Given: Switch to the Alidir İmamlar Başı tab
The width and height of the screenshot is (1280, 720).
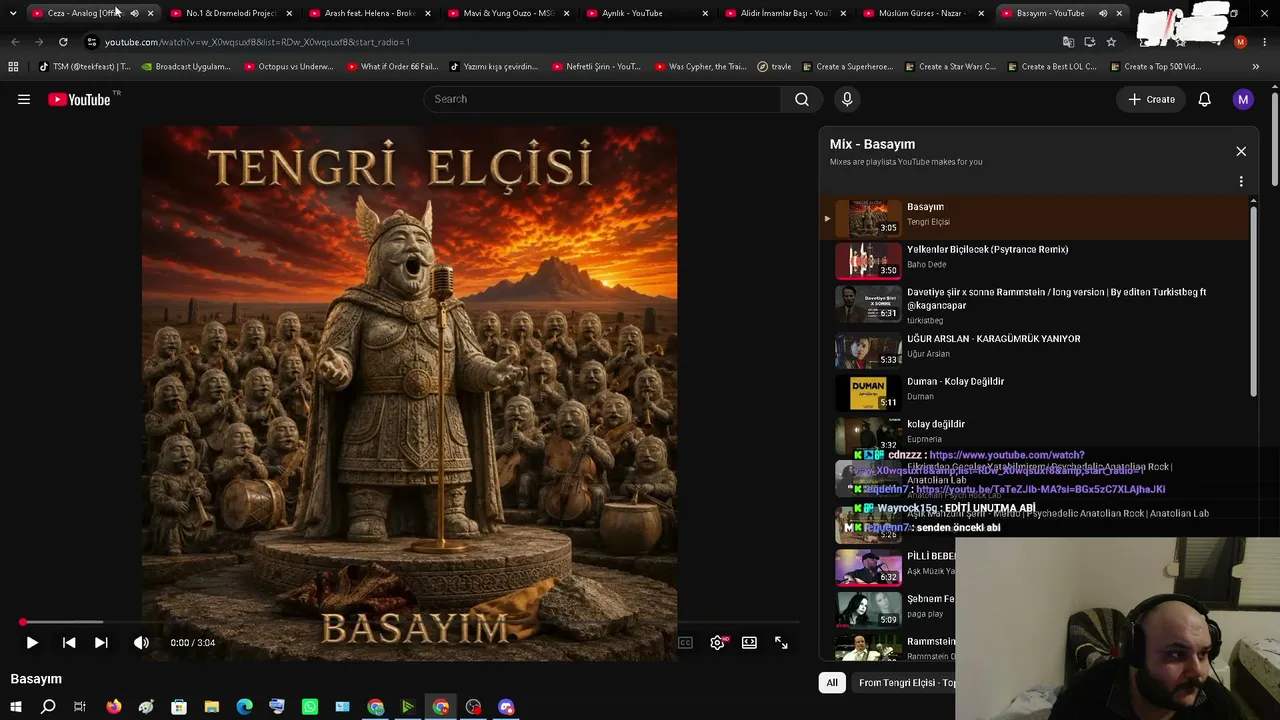Looking at the screenshot, I should point(786,13).
